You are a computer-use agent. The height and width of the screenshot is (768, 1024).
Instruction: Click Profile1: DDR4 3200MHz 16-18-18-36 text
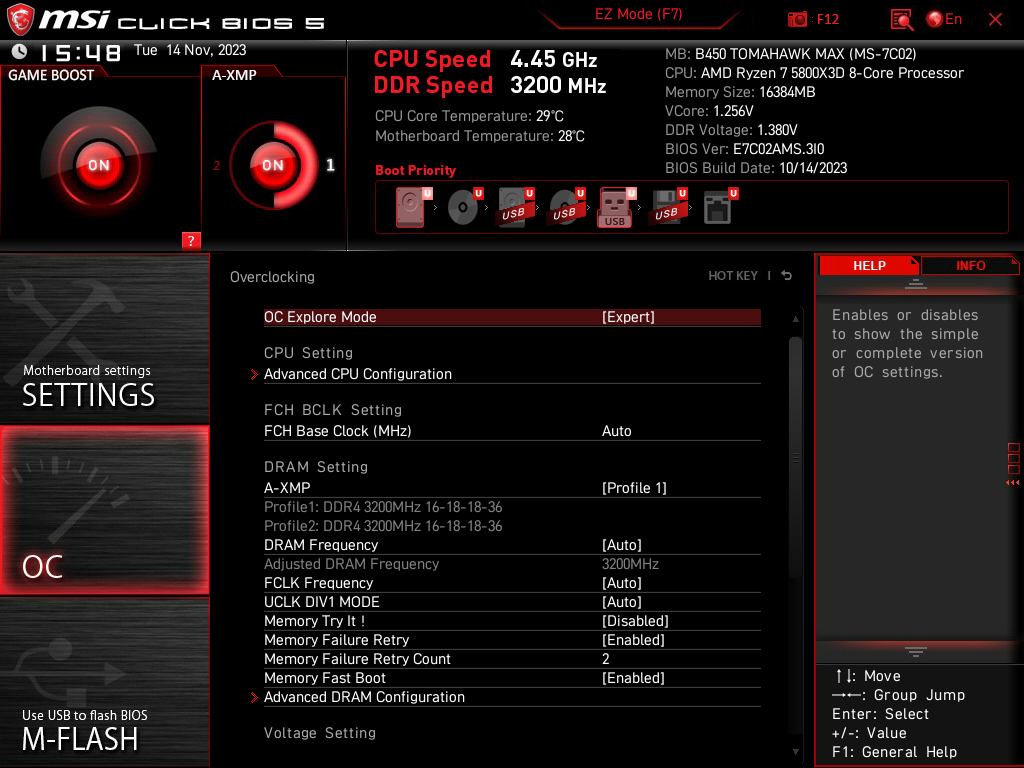[383, 507]
